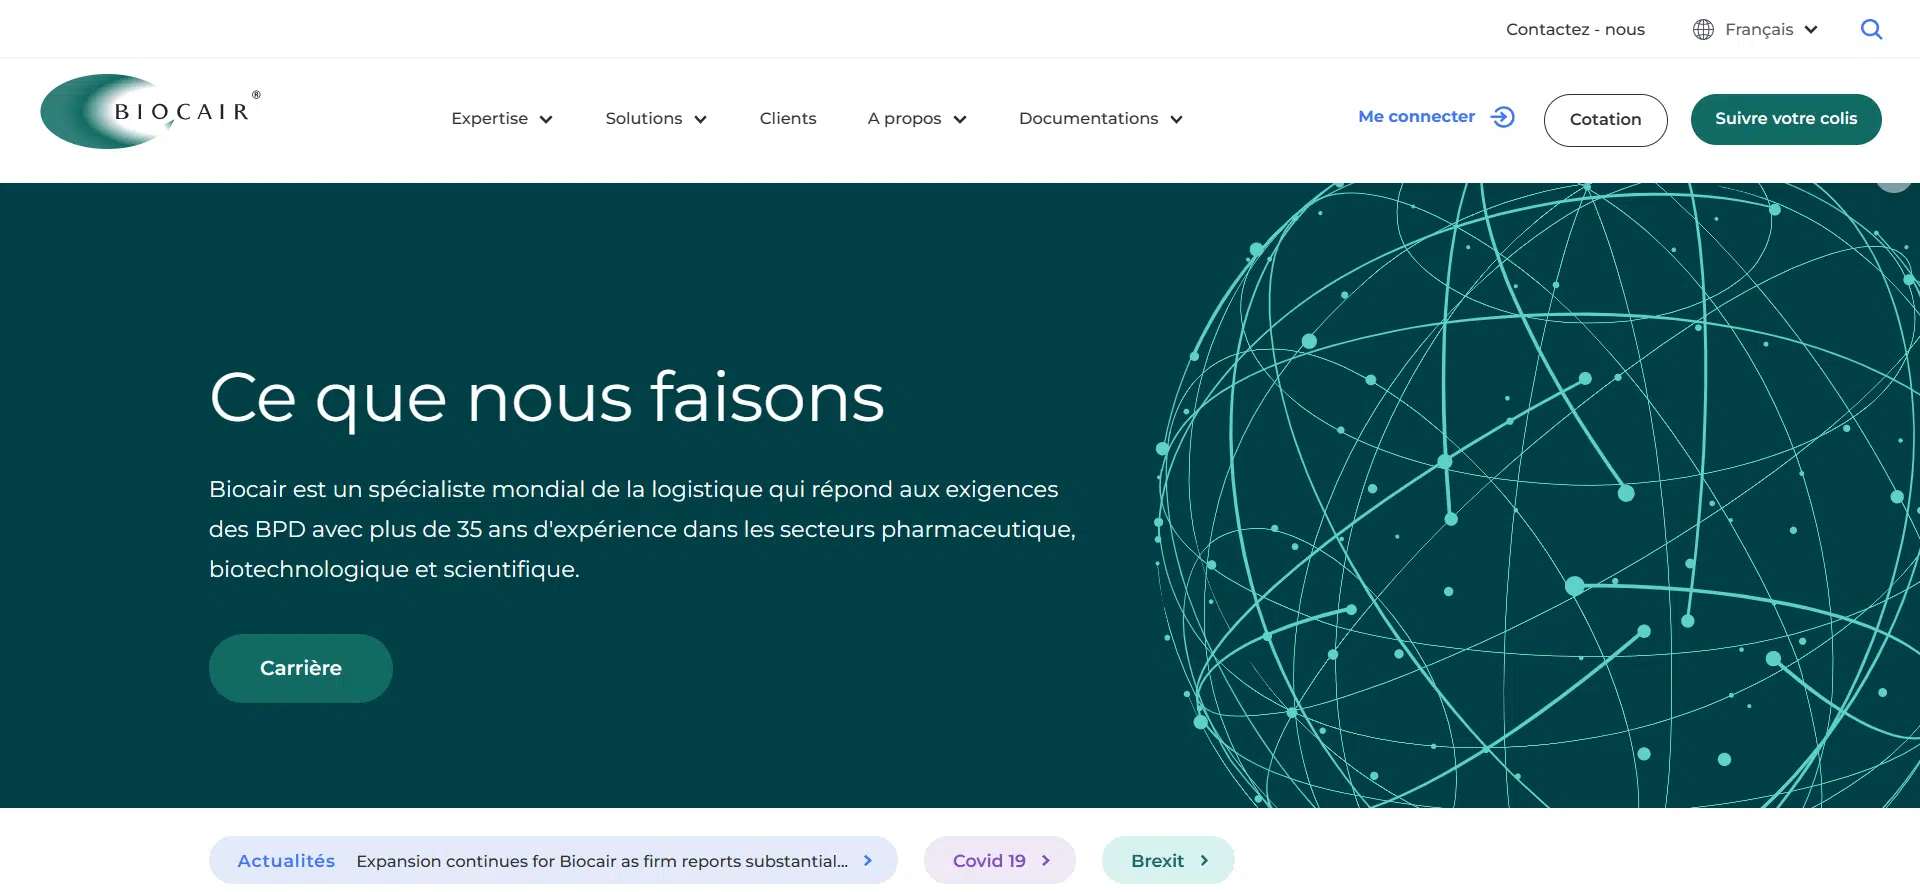
Task: Click the Carrière button
Action: tap(301, 668)
